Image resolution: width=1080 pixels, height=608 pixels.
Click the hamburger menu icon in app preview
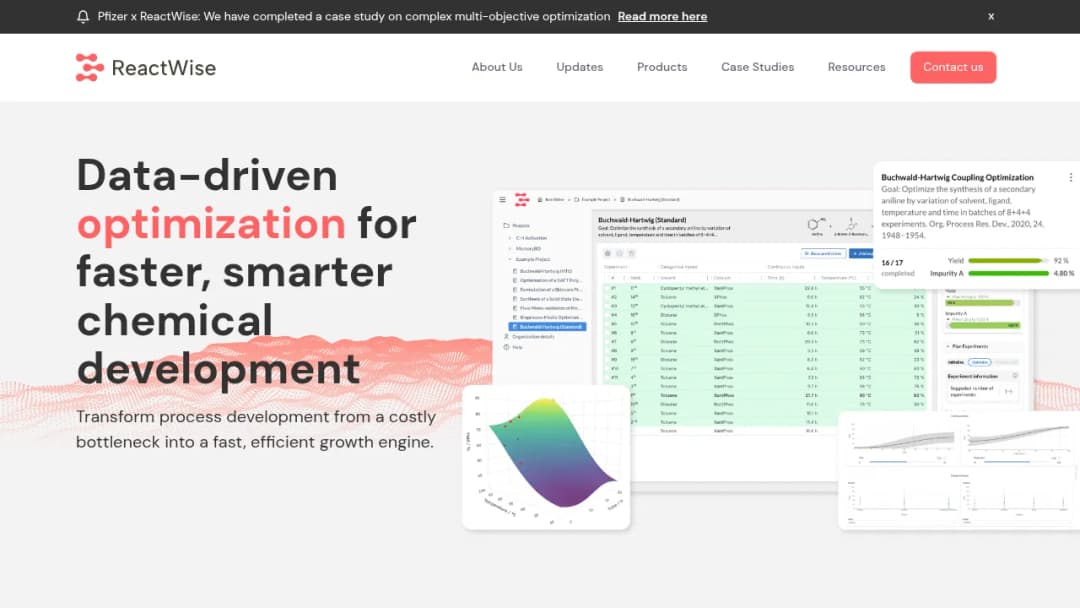(x=502, y=200)
